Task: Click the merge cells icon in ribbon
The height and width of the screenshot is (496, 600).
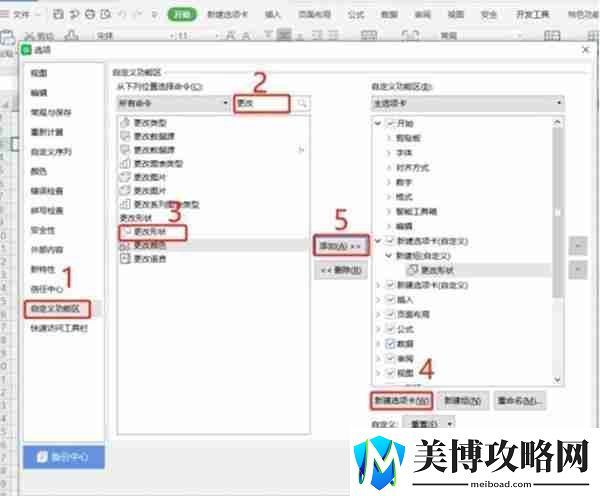Action: point(369,36)
